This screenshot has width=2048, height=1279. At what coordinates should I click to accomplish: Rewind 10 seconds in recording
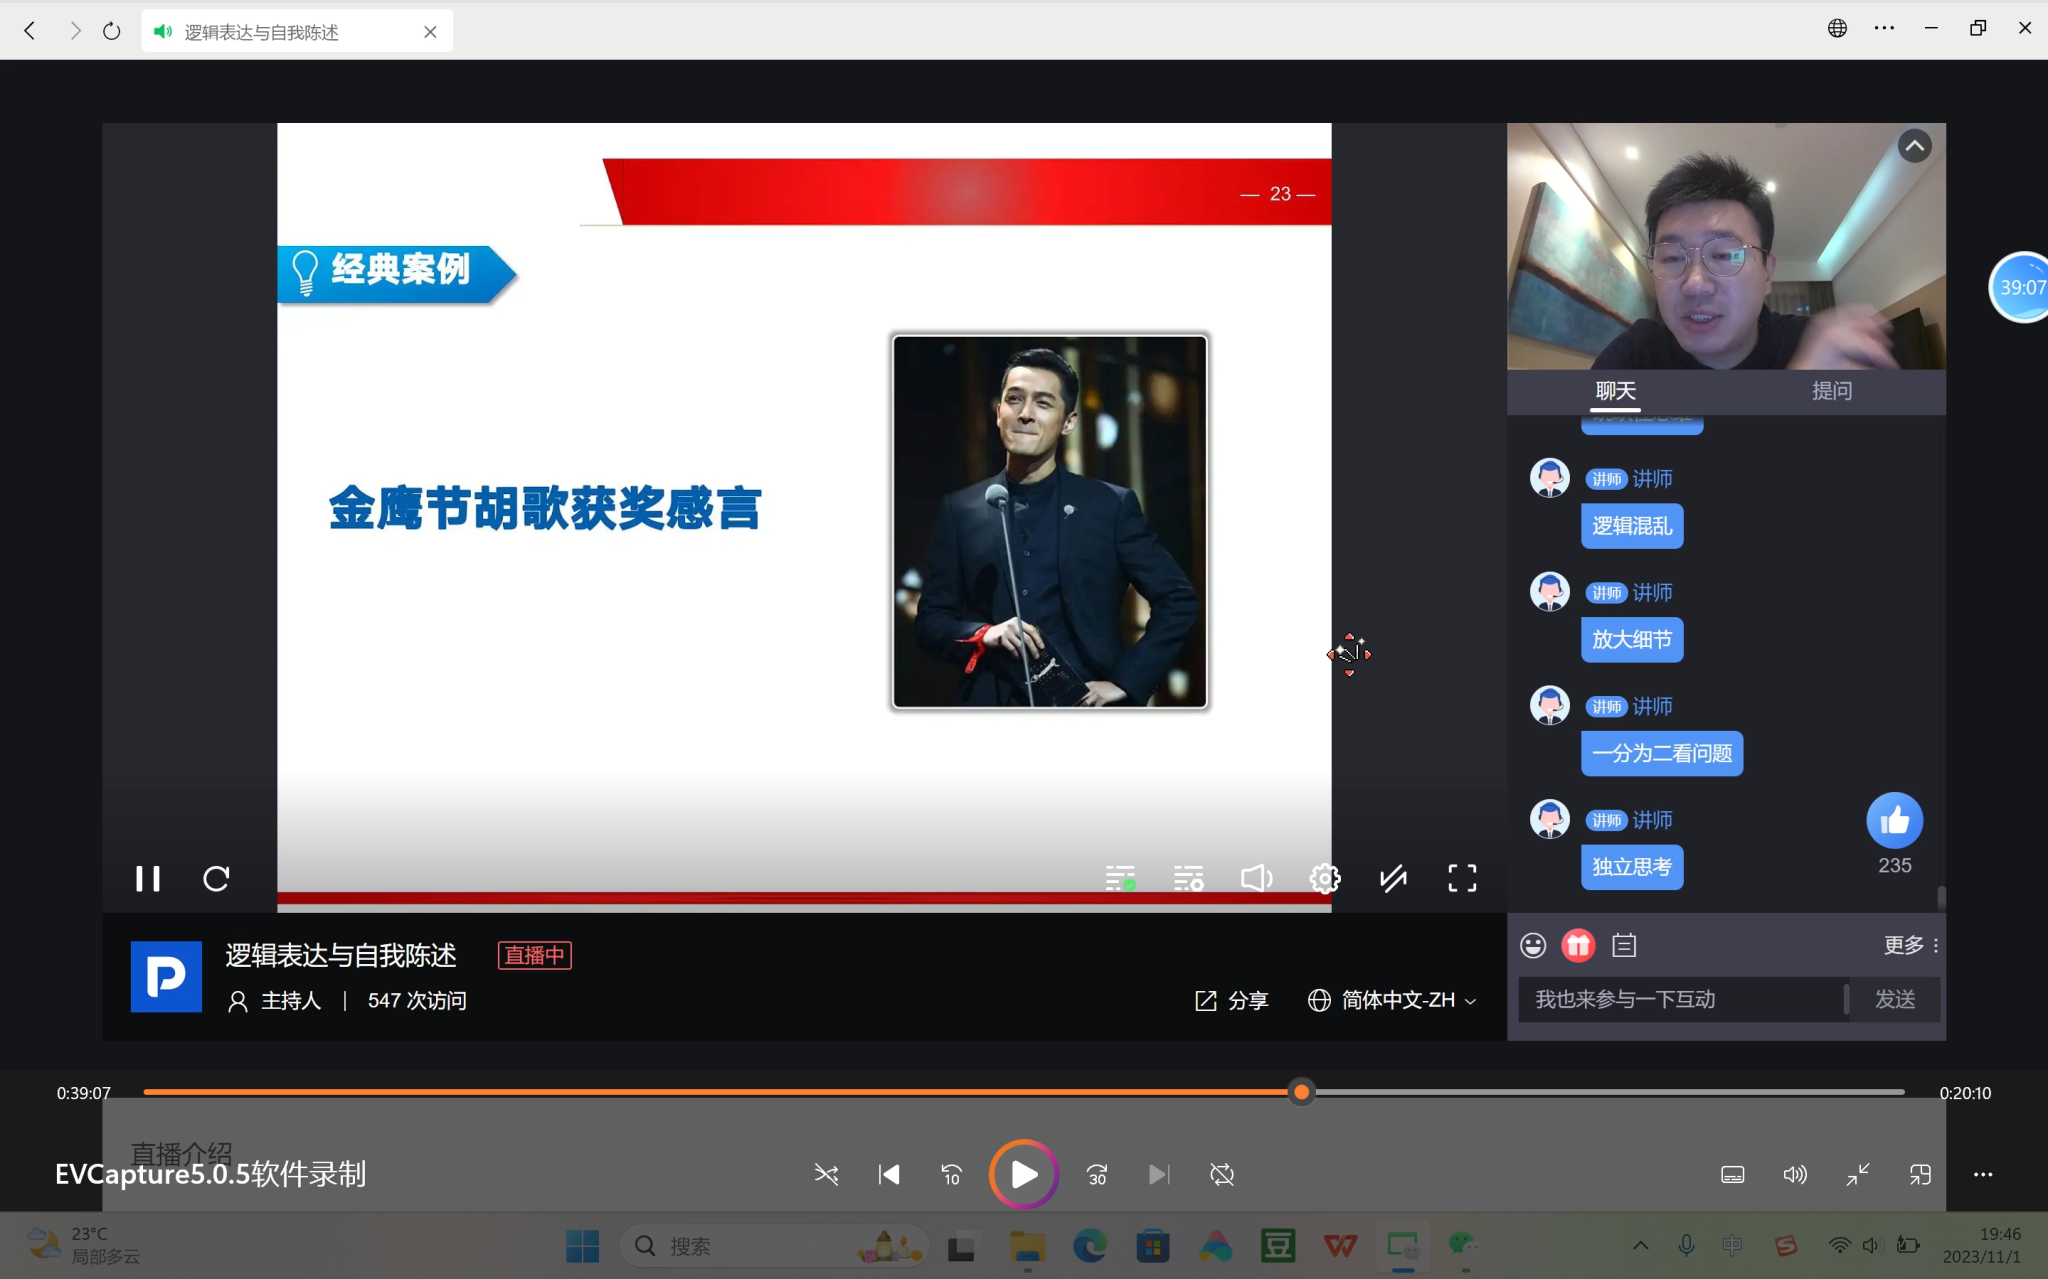coord(951,1175)
